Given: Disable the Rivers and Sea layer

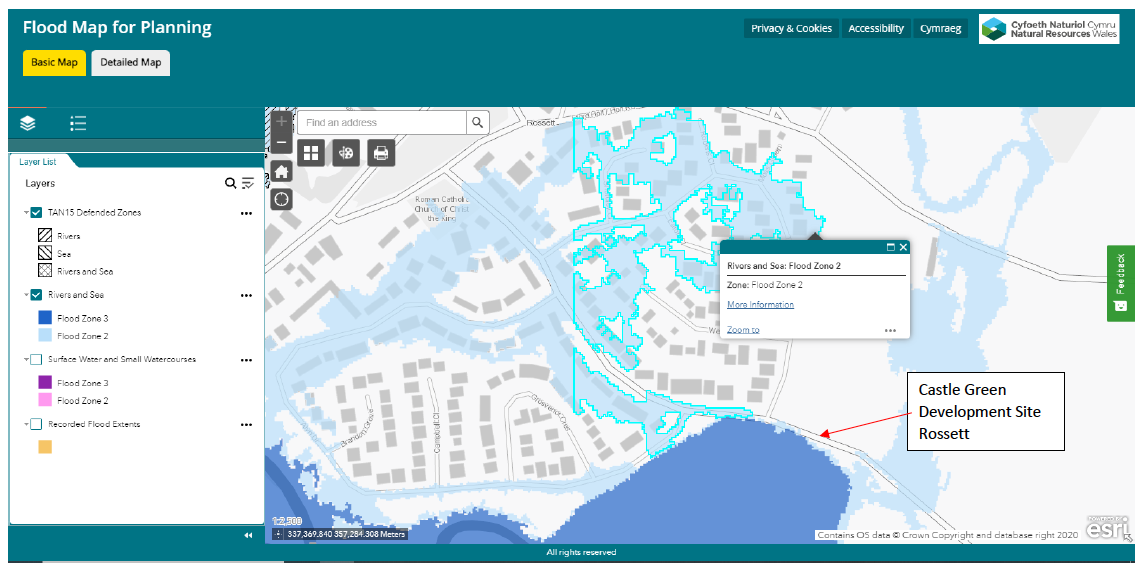Looking at the screenshot, I should click(x=35, y=295).
